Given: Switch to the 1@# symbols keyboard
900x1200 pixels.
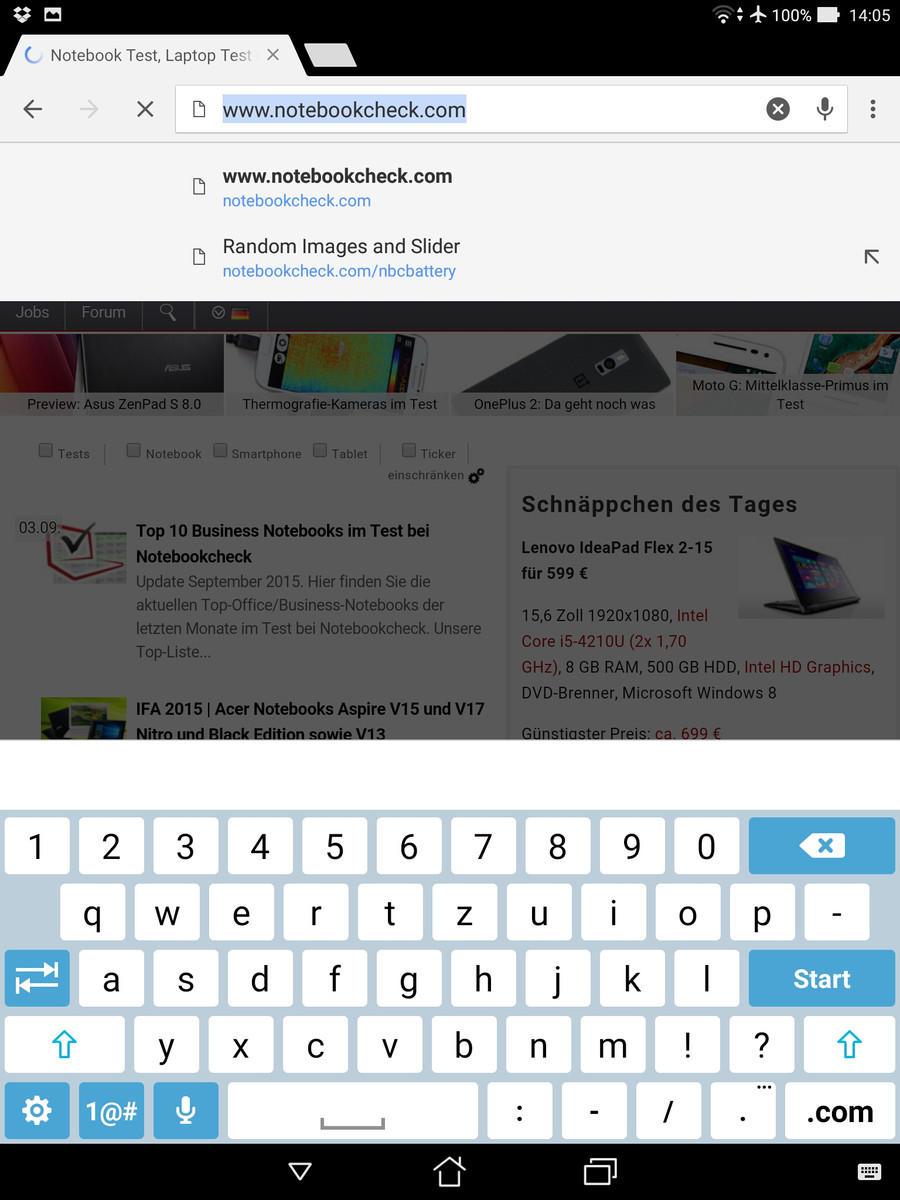Looking at the screenshot, I should point(111,1110).
